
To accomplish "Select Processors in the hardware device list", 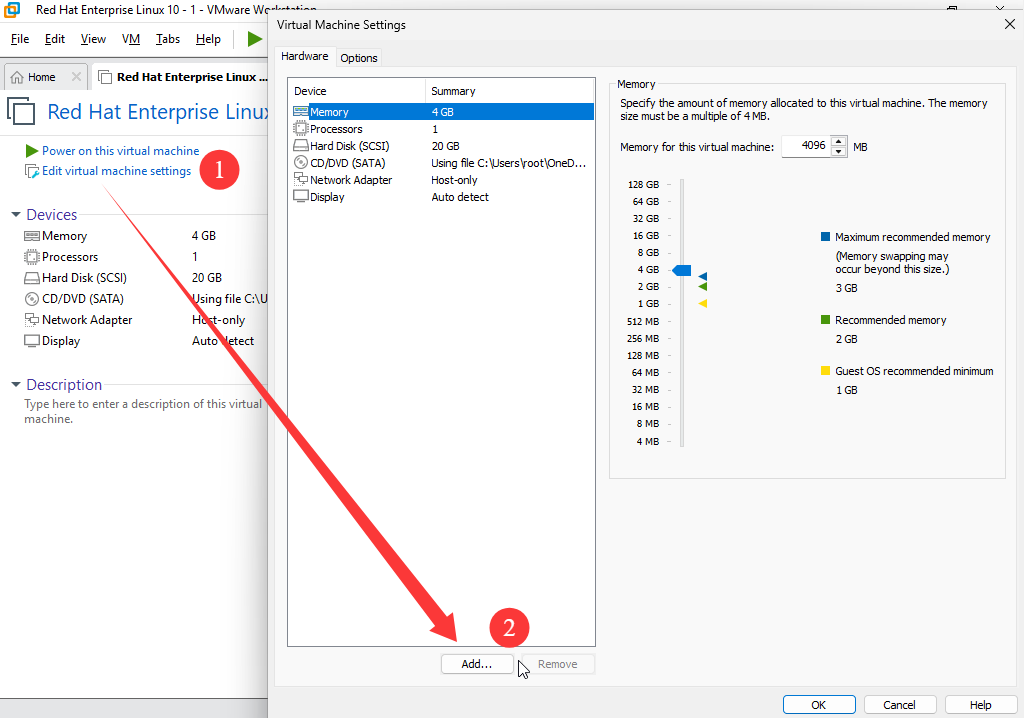I will [x=336, y=129].
